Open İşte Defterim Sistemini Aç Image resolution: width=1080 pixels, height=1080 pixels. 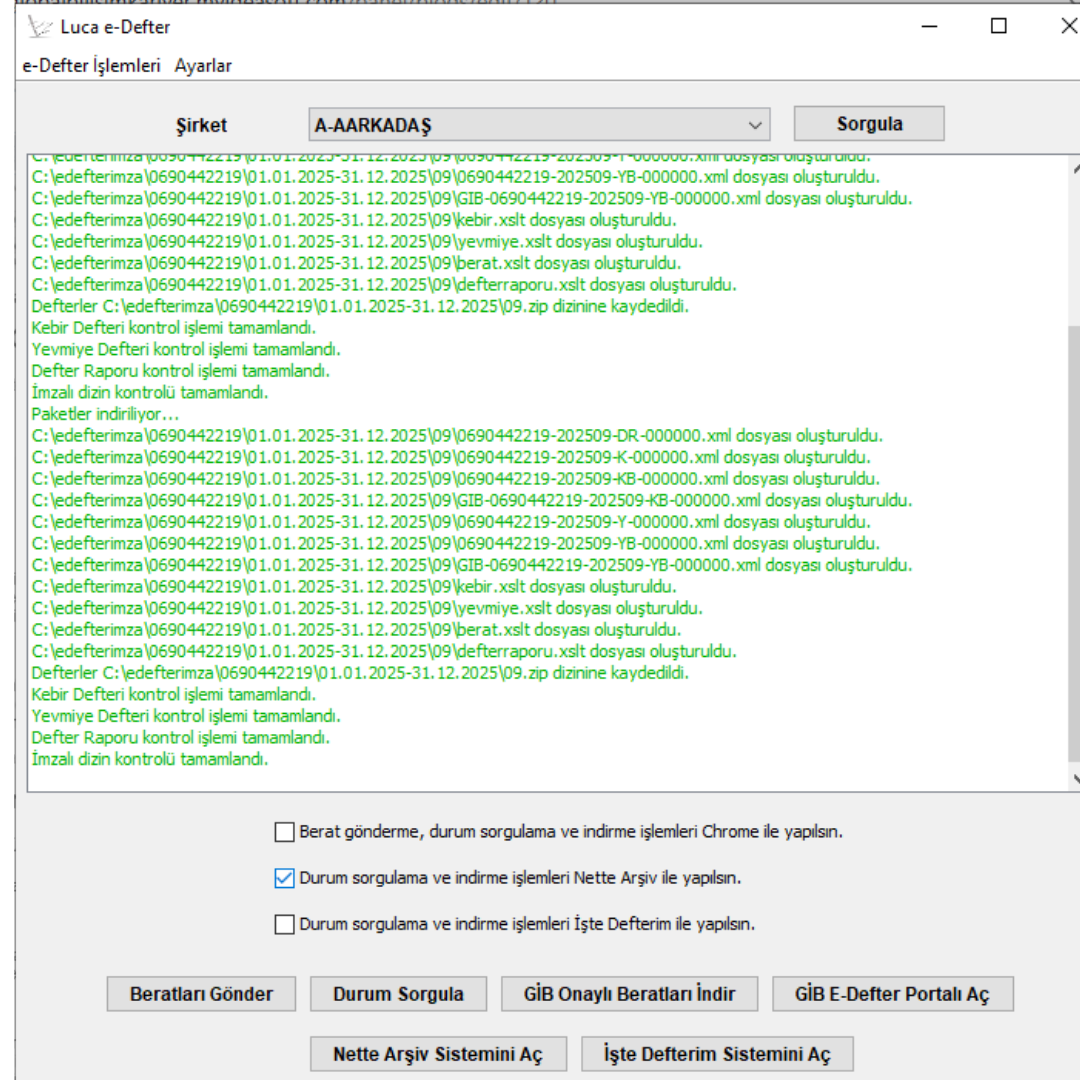[x=717, y=1054]
